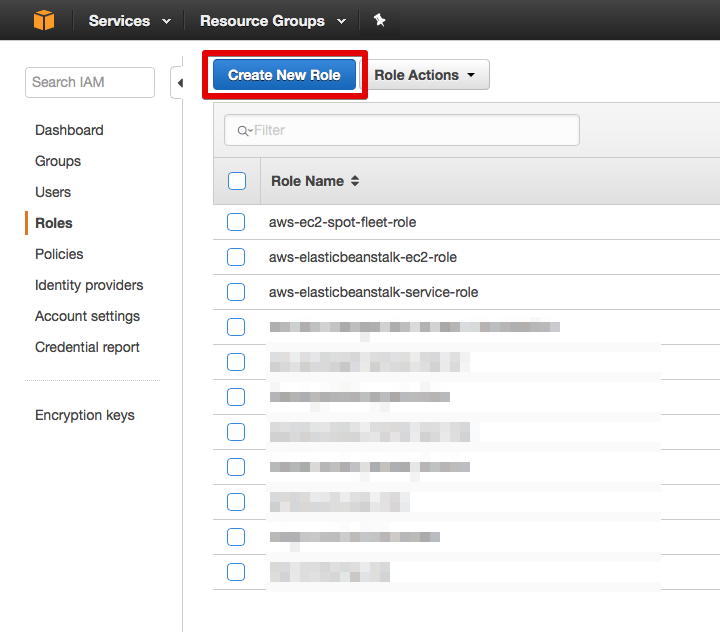Click the Create New Role button
Screen dimensions: 720x632
pyautogui.click(x=284, y=74)
